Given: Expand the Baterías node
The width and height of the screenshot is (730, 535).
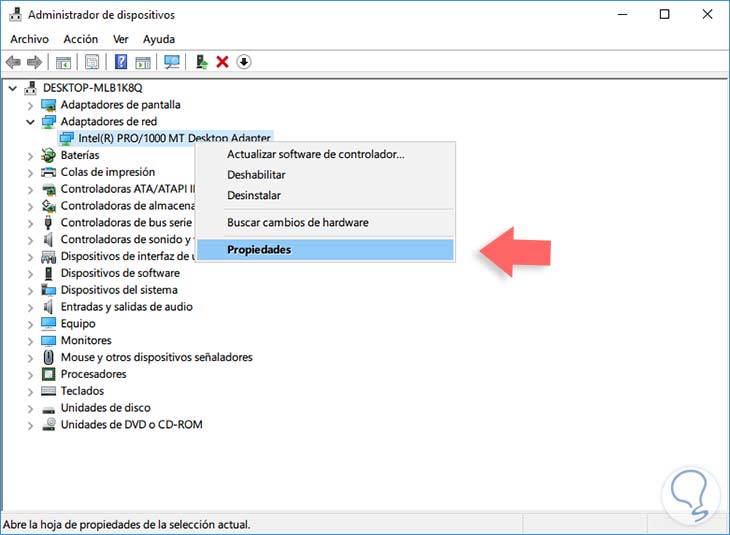Looking at the screenshot, I should pyautogui.click(x=30, y=156).
